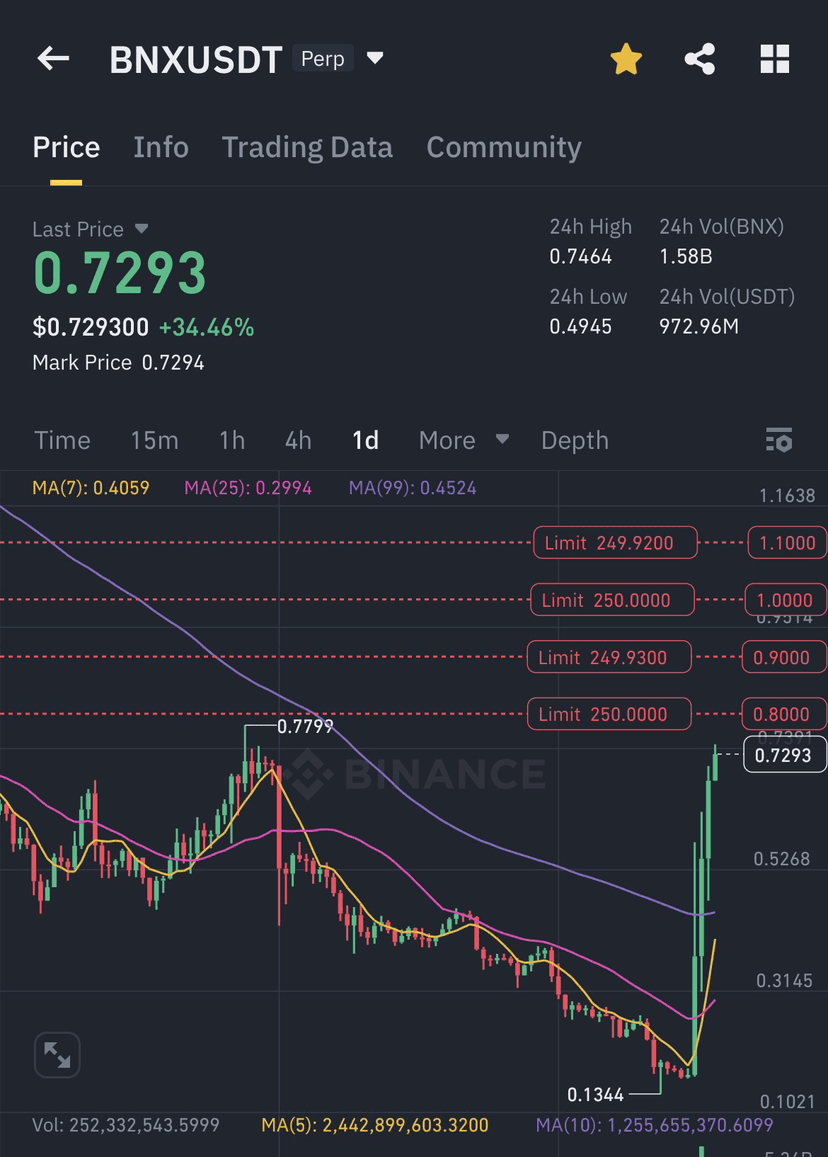This screenshot has width=828, height=1157.
Task: Tap the 24h High value 0.7464
Action: (x=581, y=256)
